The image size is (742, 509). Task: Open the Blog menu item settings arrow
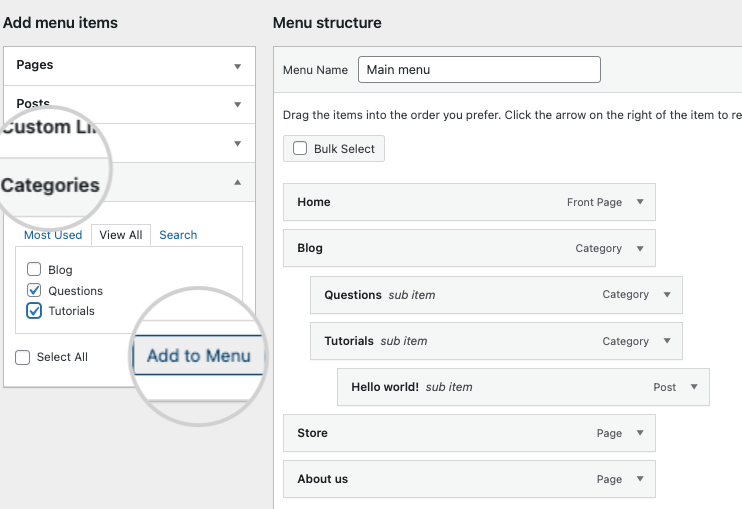(640, 248)
